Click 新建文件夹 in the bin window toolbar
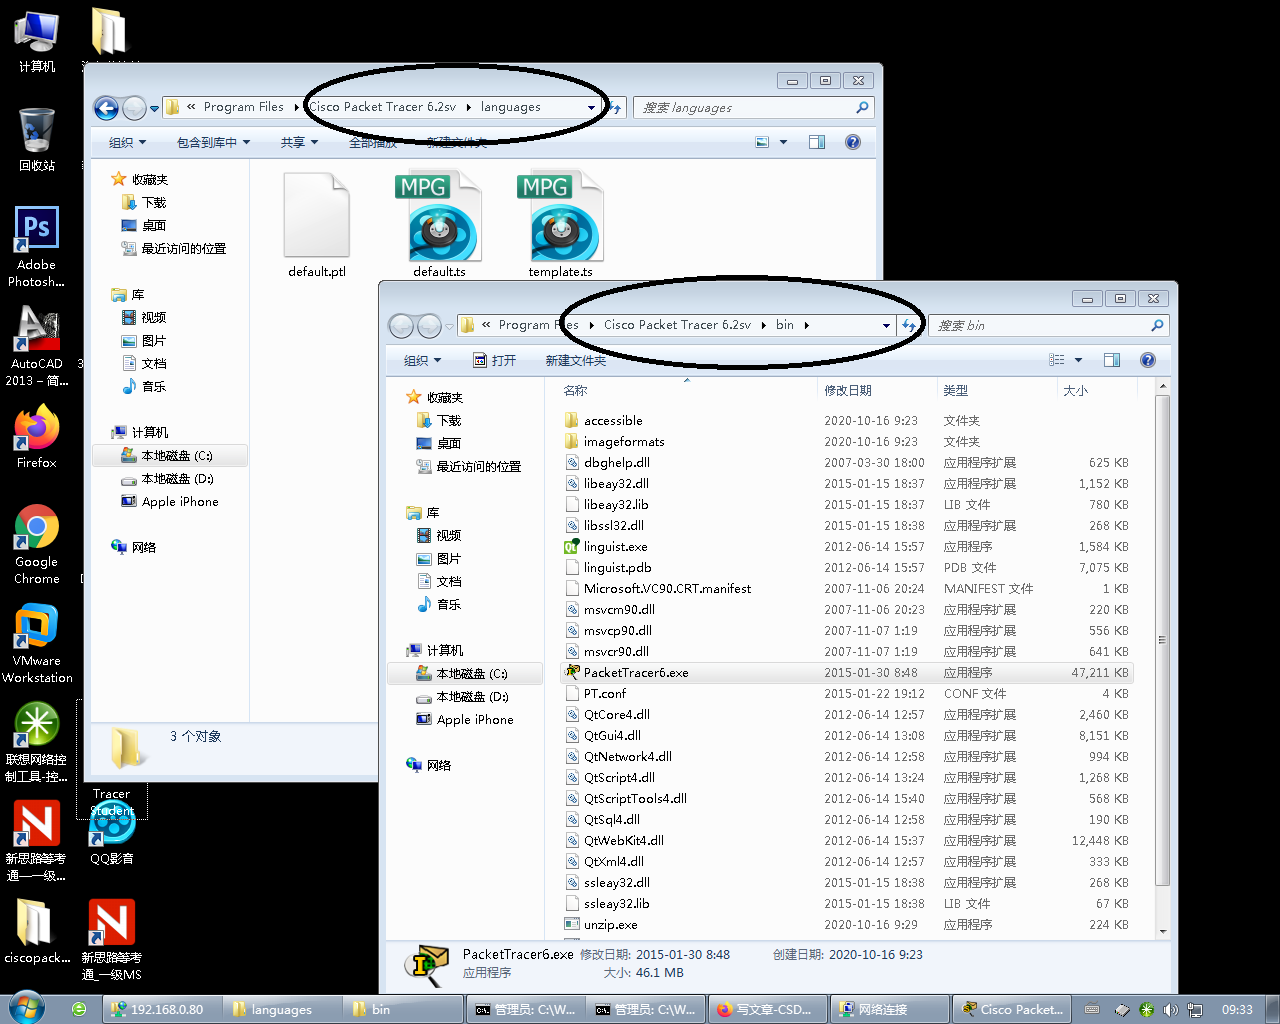The width and height of the screenshot is (1280, 1024). 576,360
